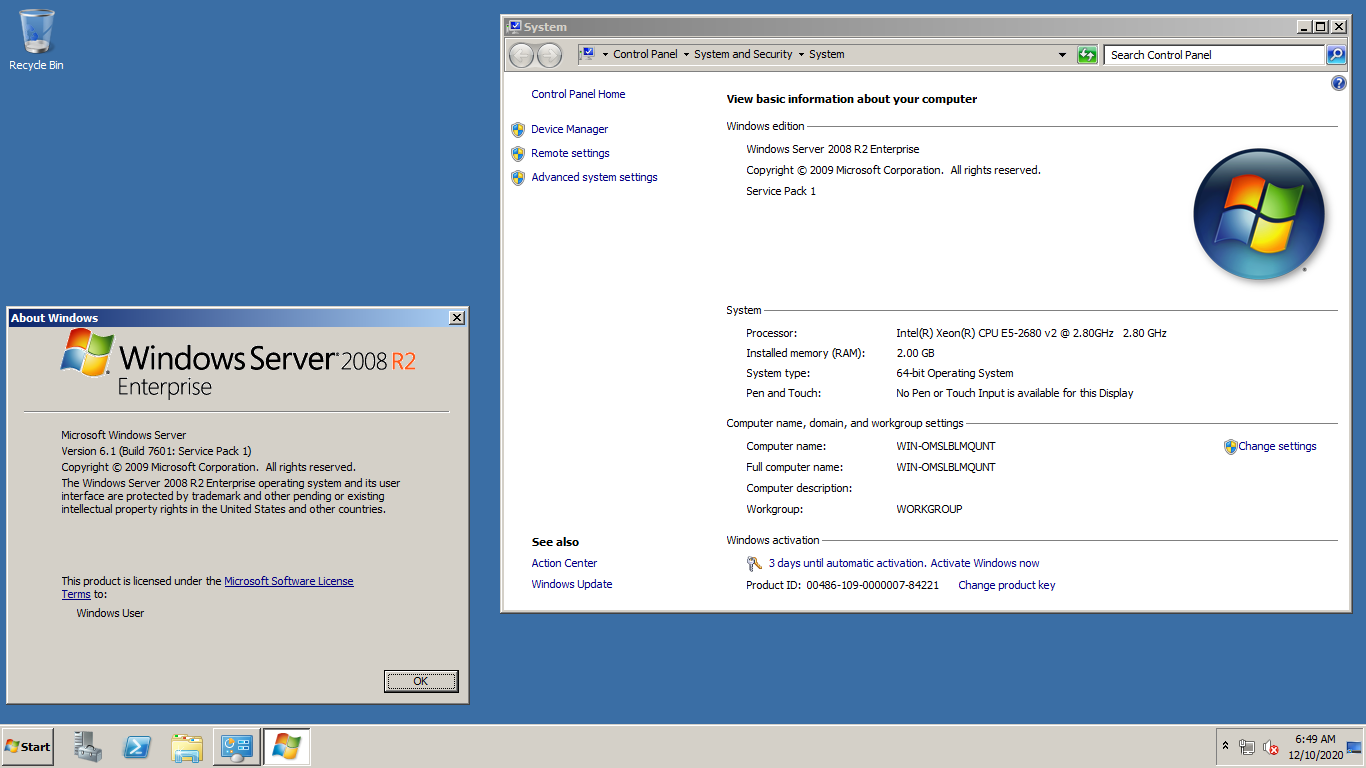Open the Recycle Bin desktop icon
This screenshot has height=768, width=1366.
(x=36, y=40)
